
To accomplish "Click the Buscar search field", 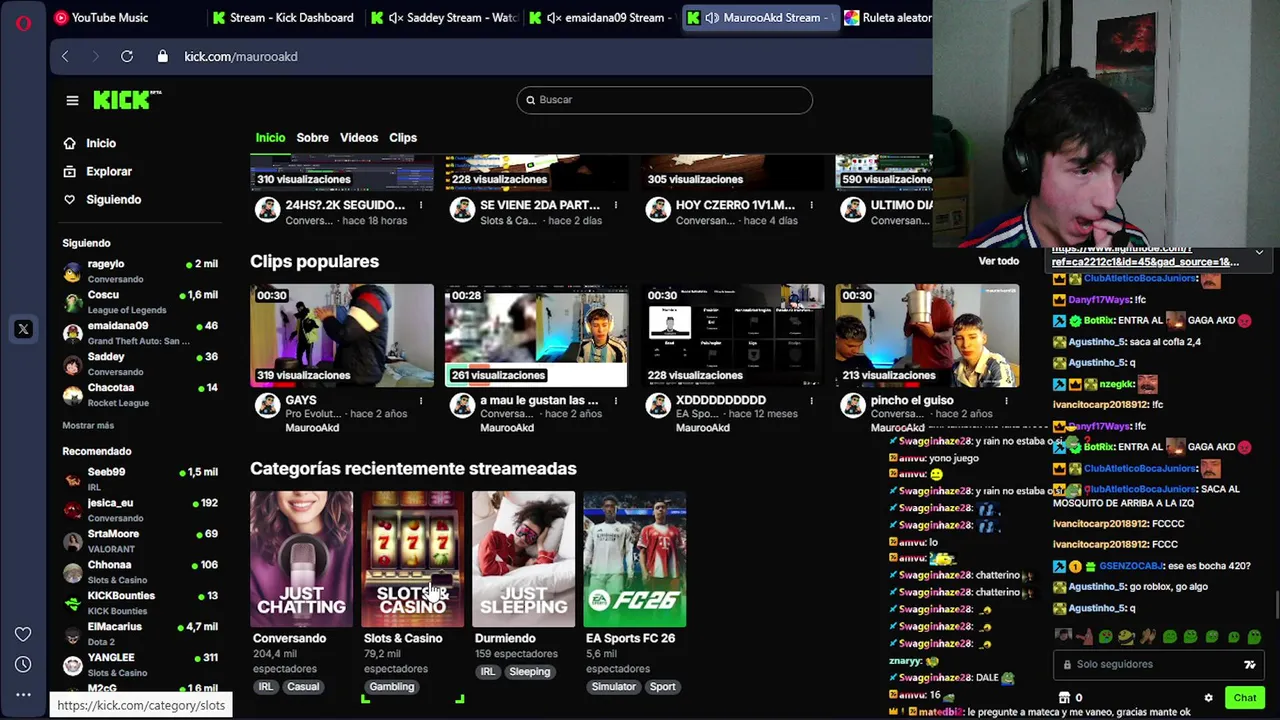I will [665, 100].
